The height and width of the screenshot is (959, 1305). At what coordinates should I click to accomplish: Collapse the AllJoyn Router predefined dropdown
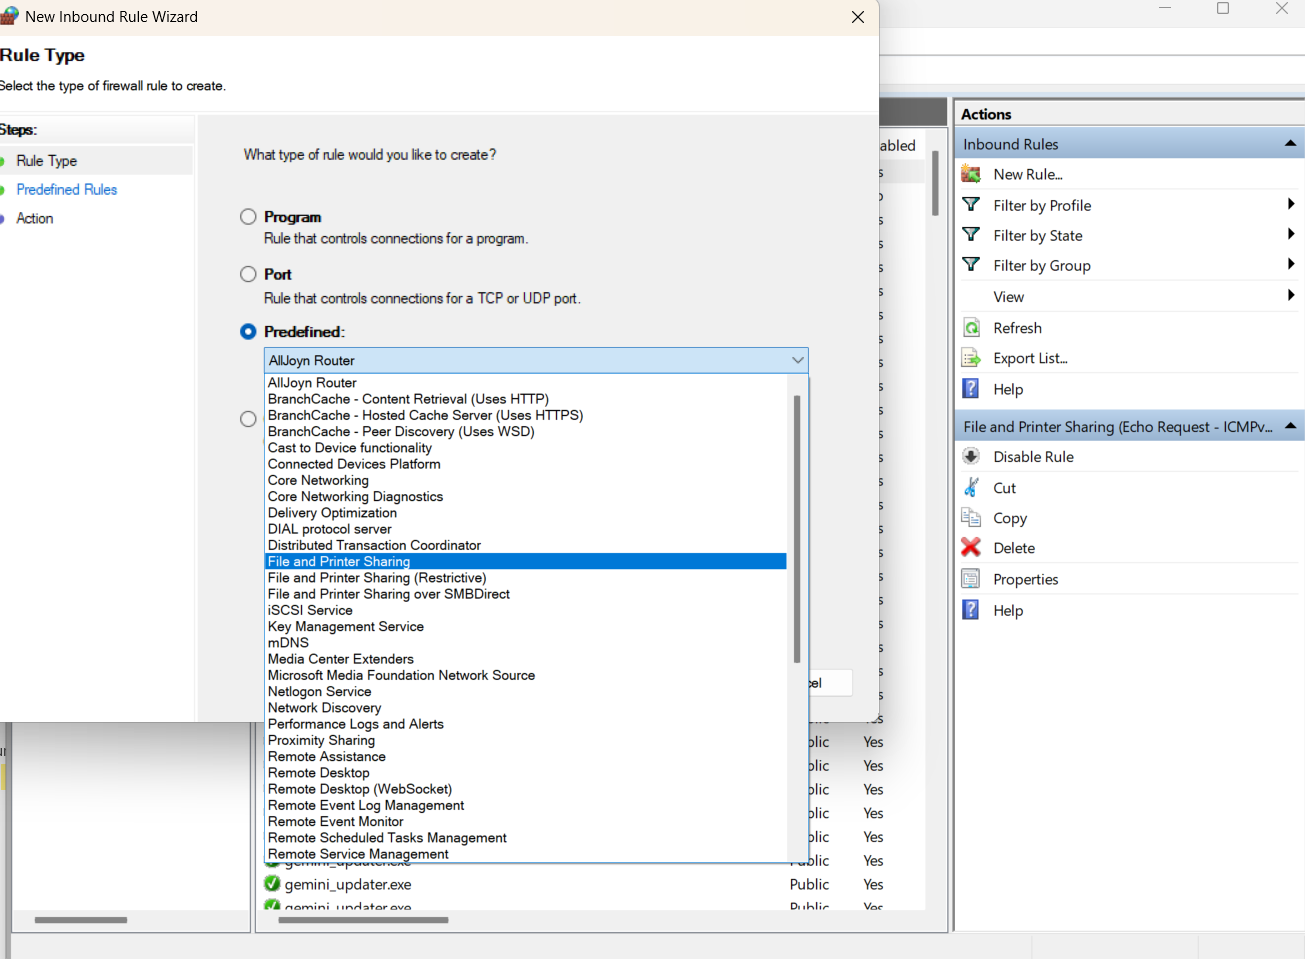(797, 360)
